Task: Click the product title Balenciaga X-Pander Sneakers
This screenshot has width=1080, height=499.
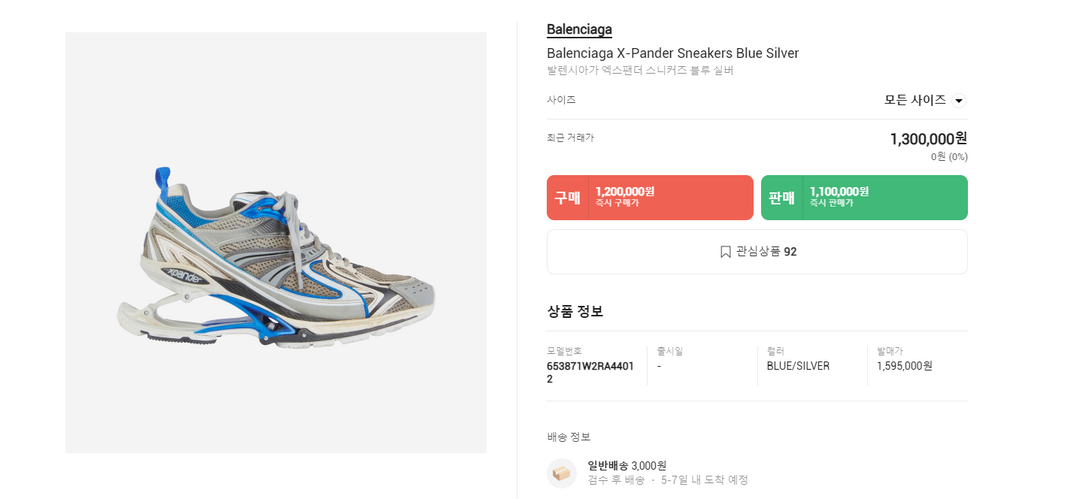Action: (672, 53)
